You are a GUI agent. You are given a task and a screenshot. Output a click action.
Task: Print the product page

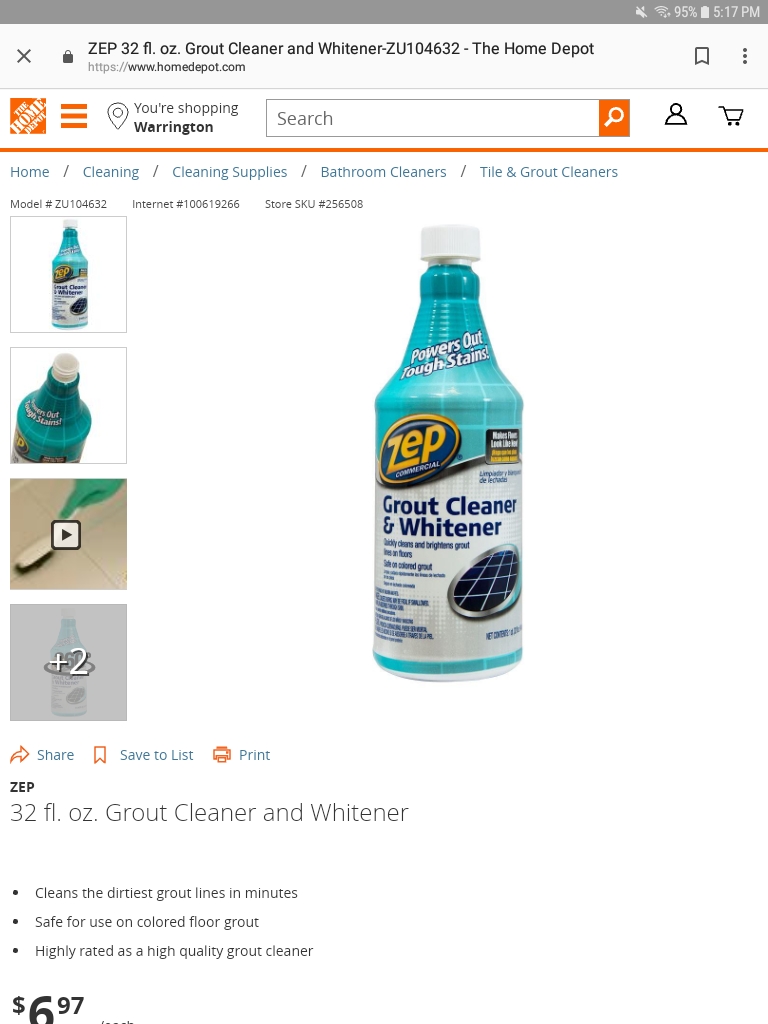pyautogui.click(x=242, y=755)
